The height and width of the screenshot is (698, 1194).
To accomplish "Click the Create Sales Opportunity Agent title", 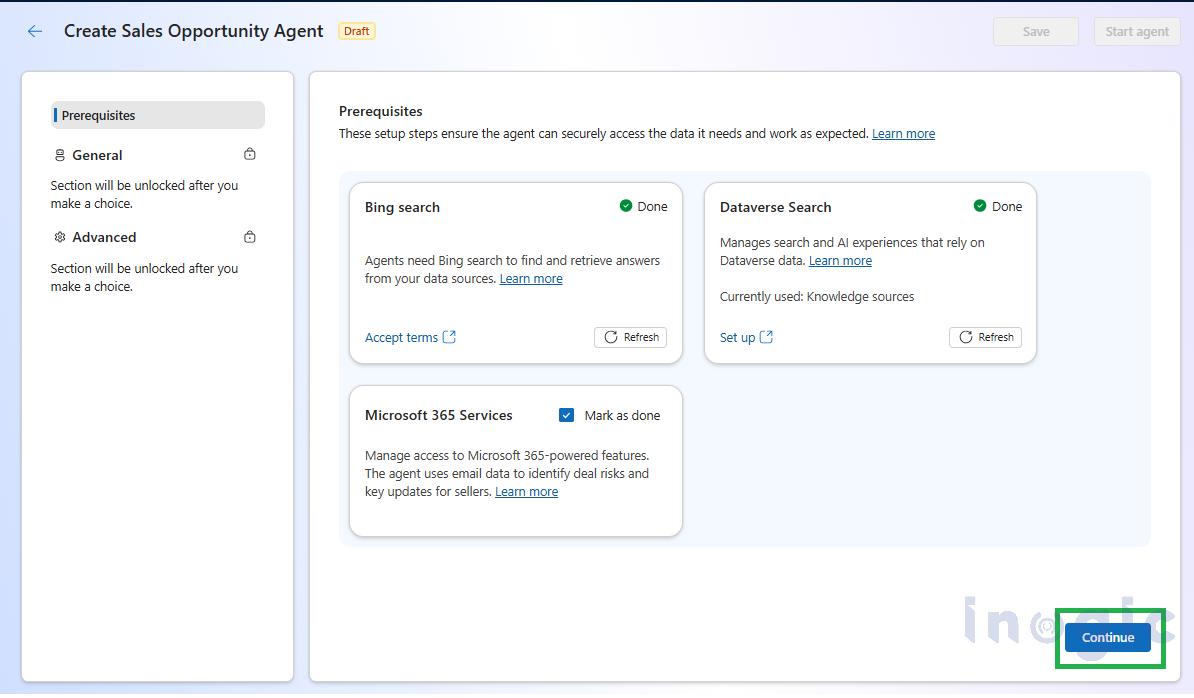I will click(x=193, y=31).
